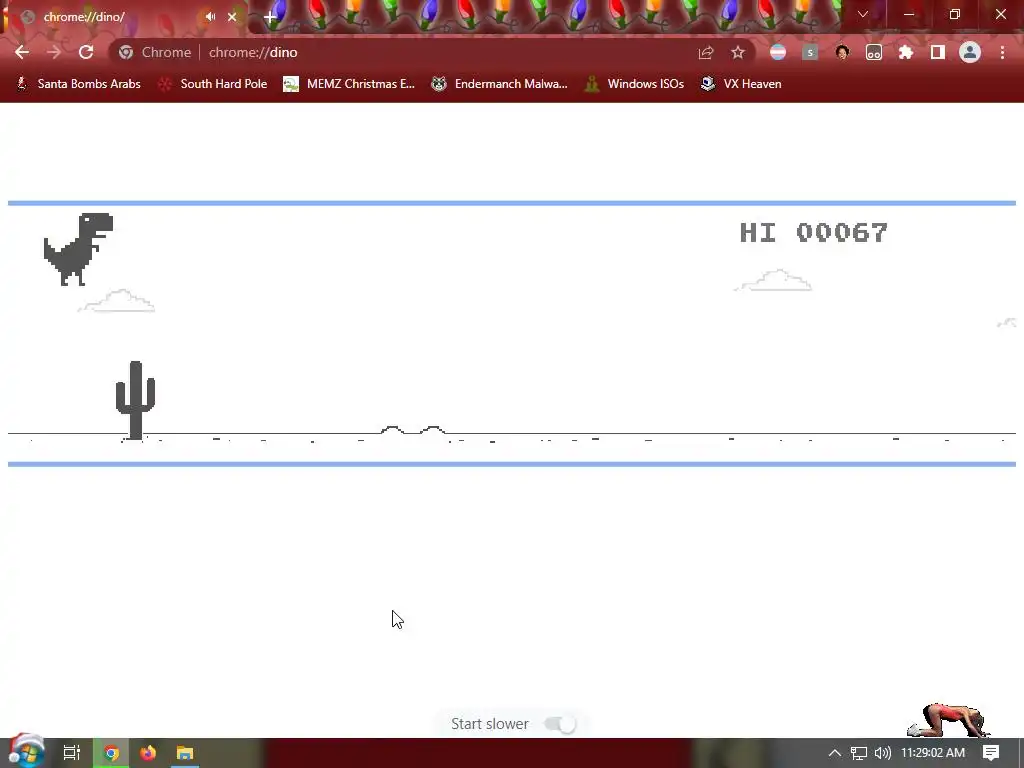The height and width of the screenshot is (768, 1024).
Task: Open the notification center icon
Action: [991, 753]
